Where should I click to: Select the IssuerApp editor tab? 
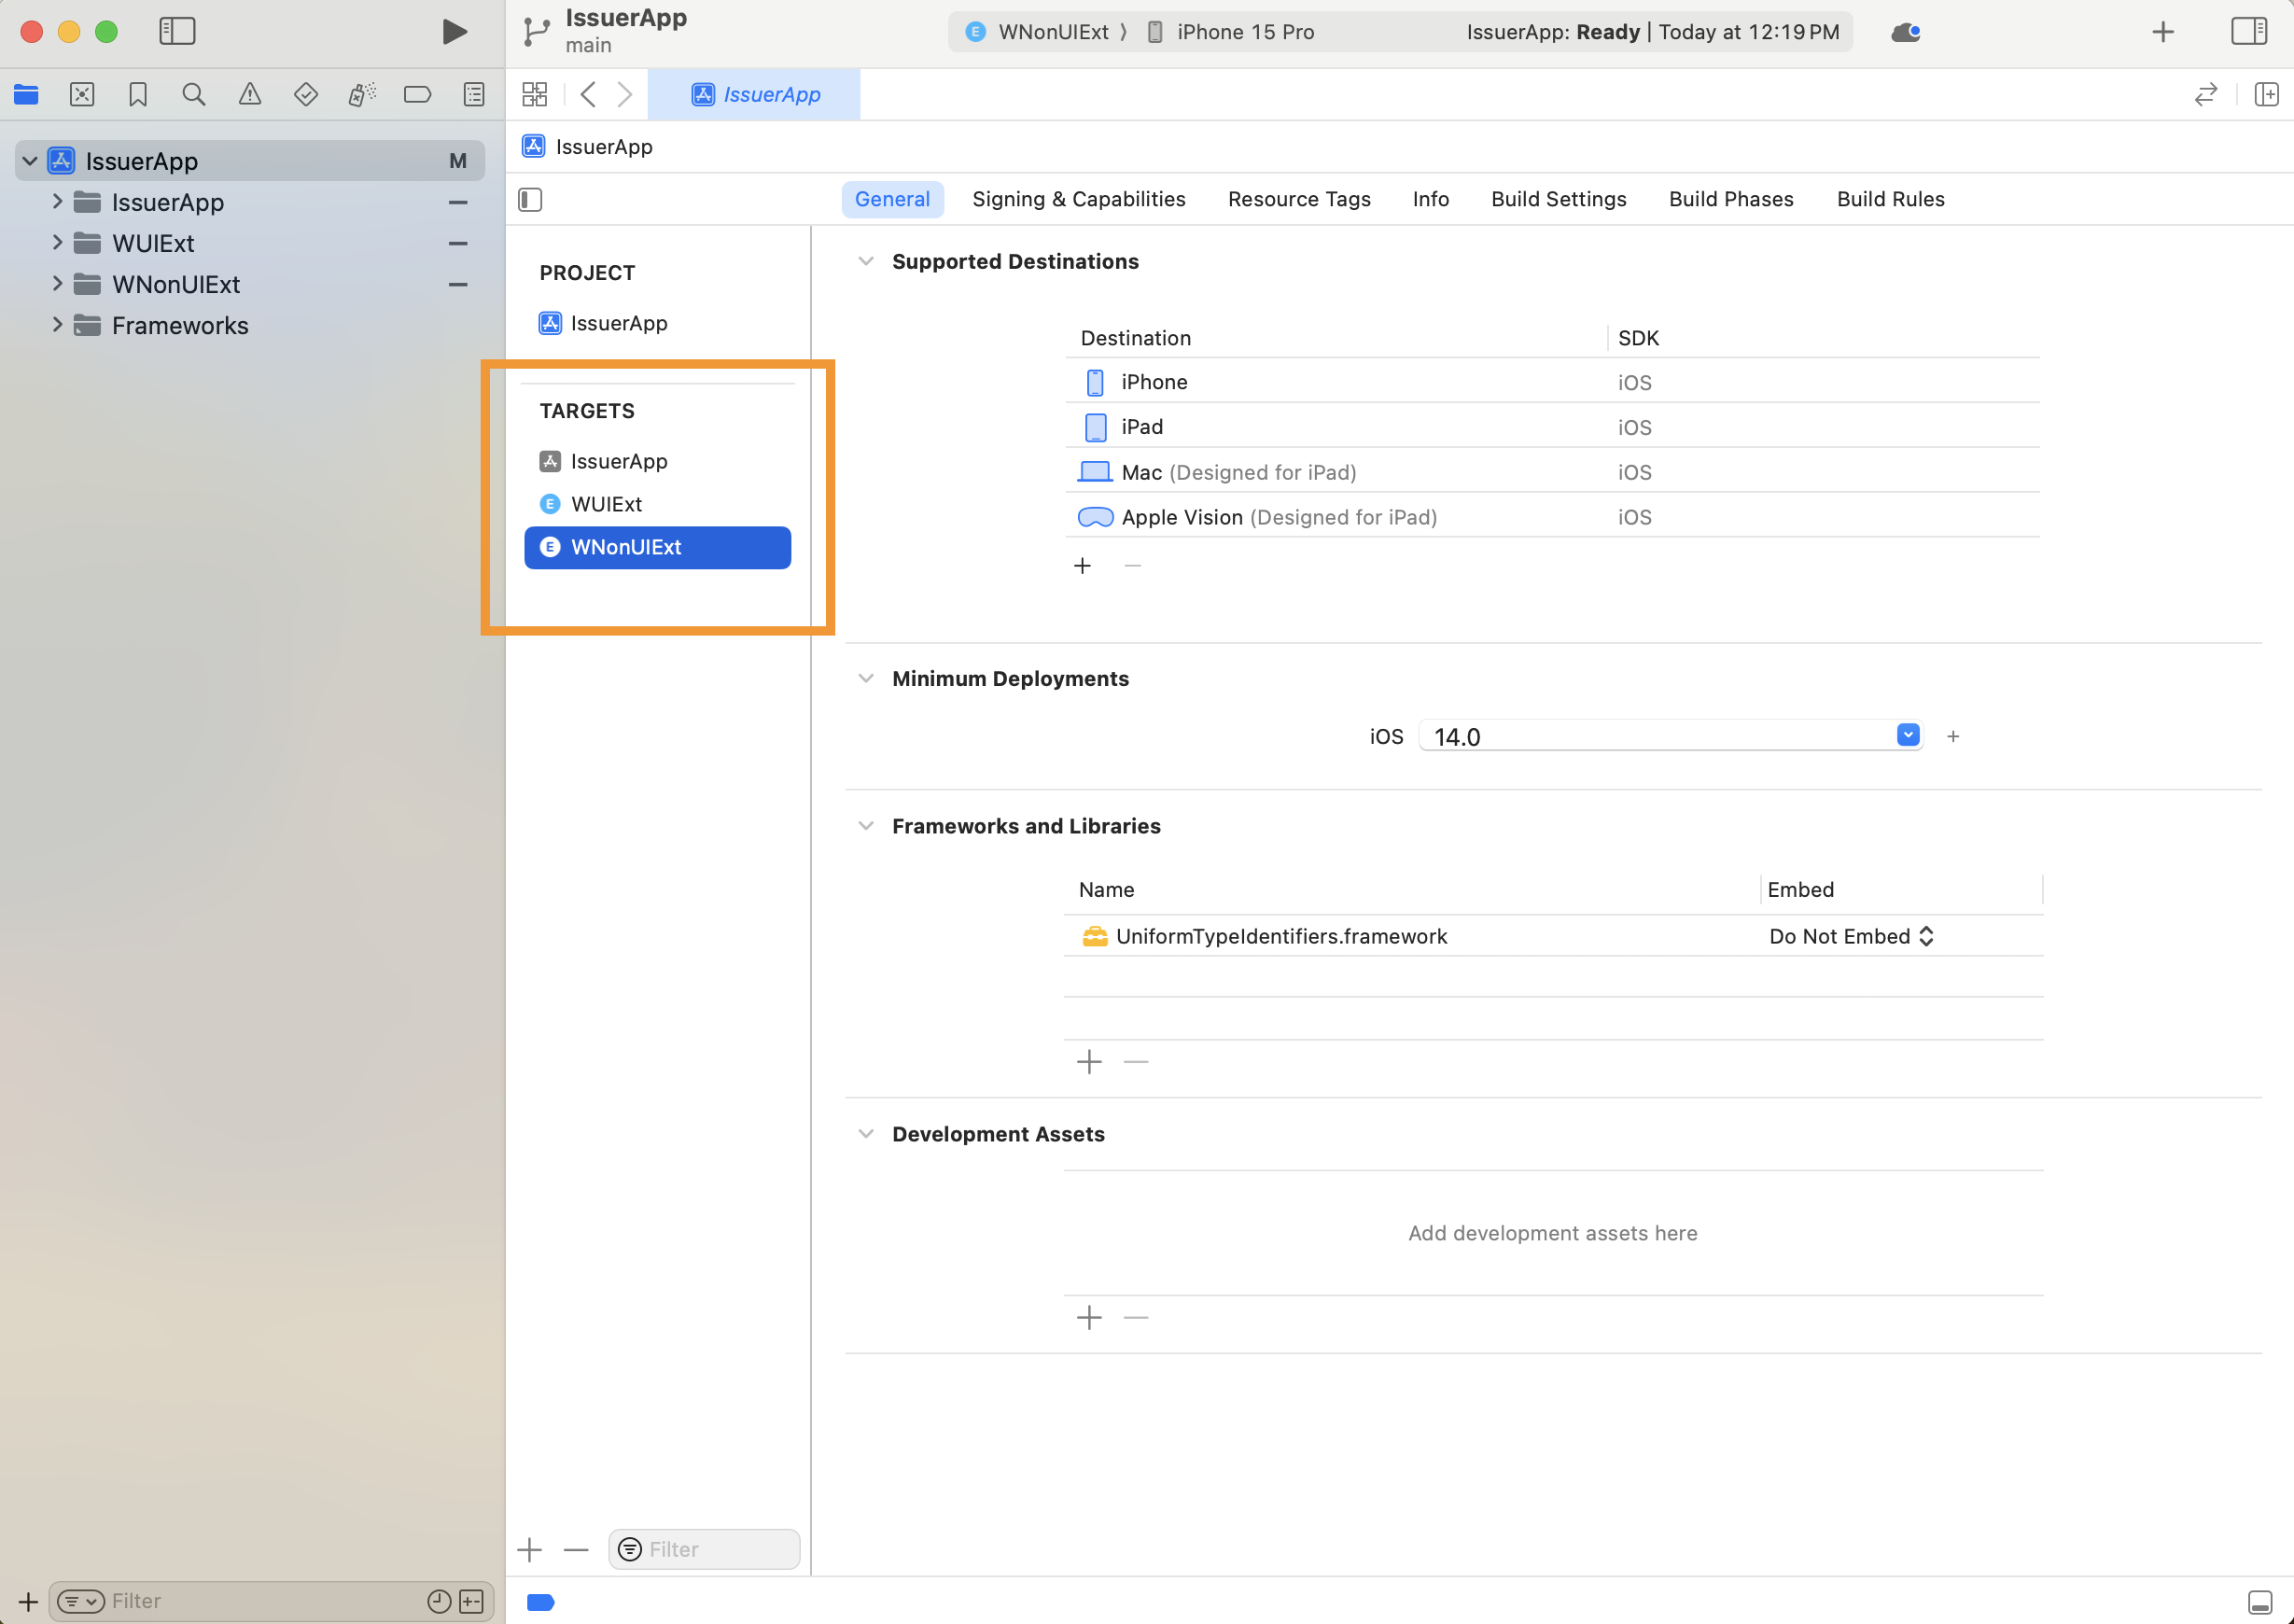tap(755, 95)
